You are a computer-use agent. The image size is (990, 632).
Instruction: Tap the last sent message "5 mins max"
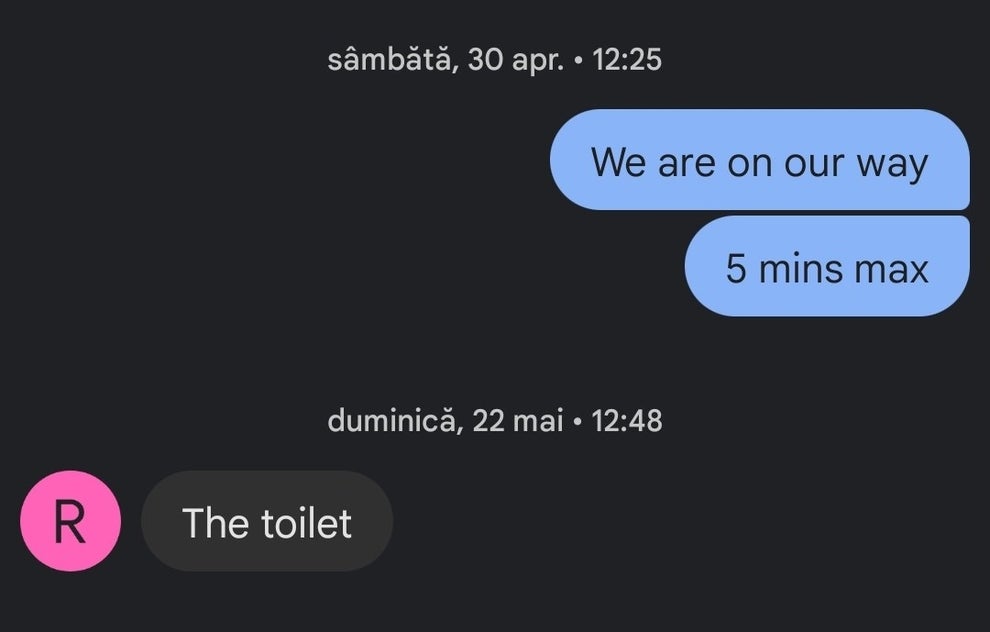pos(827,265)
